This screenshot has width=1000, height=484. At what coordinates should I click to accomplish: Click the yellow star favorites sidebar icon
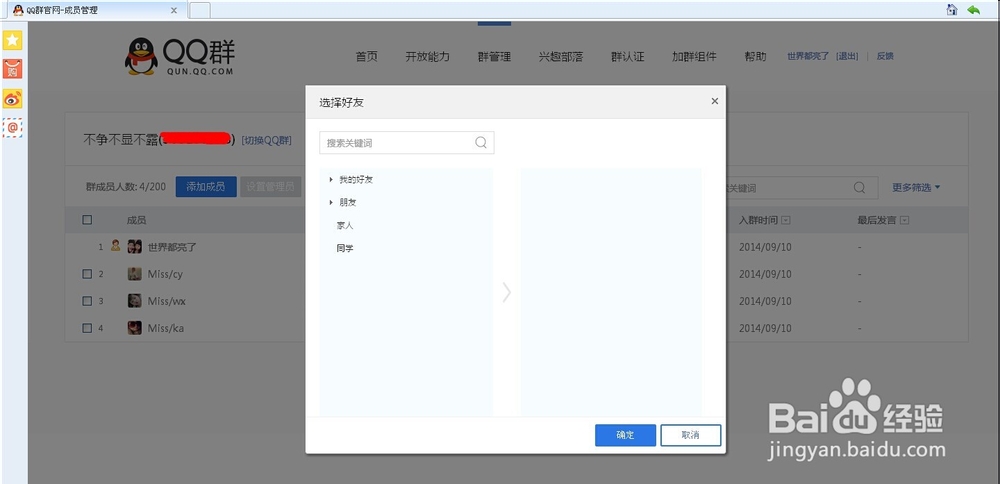(13, 40)
